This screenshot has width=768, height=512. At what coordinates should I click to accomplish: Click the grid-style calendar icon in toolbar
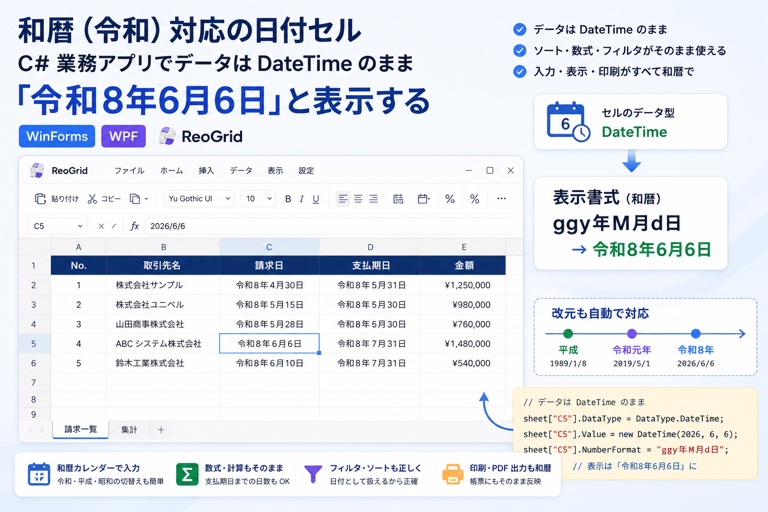(x=398, y=198)
